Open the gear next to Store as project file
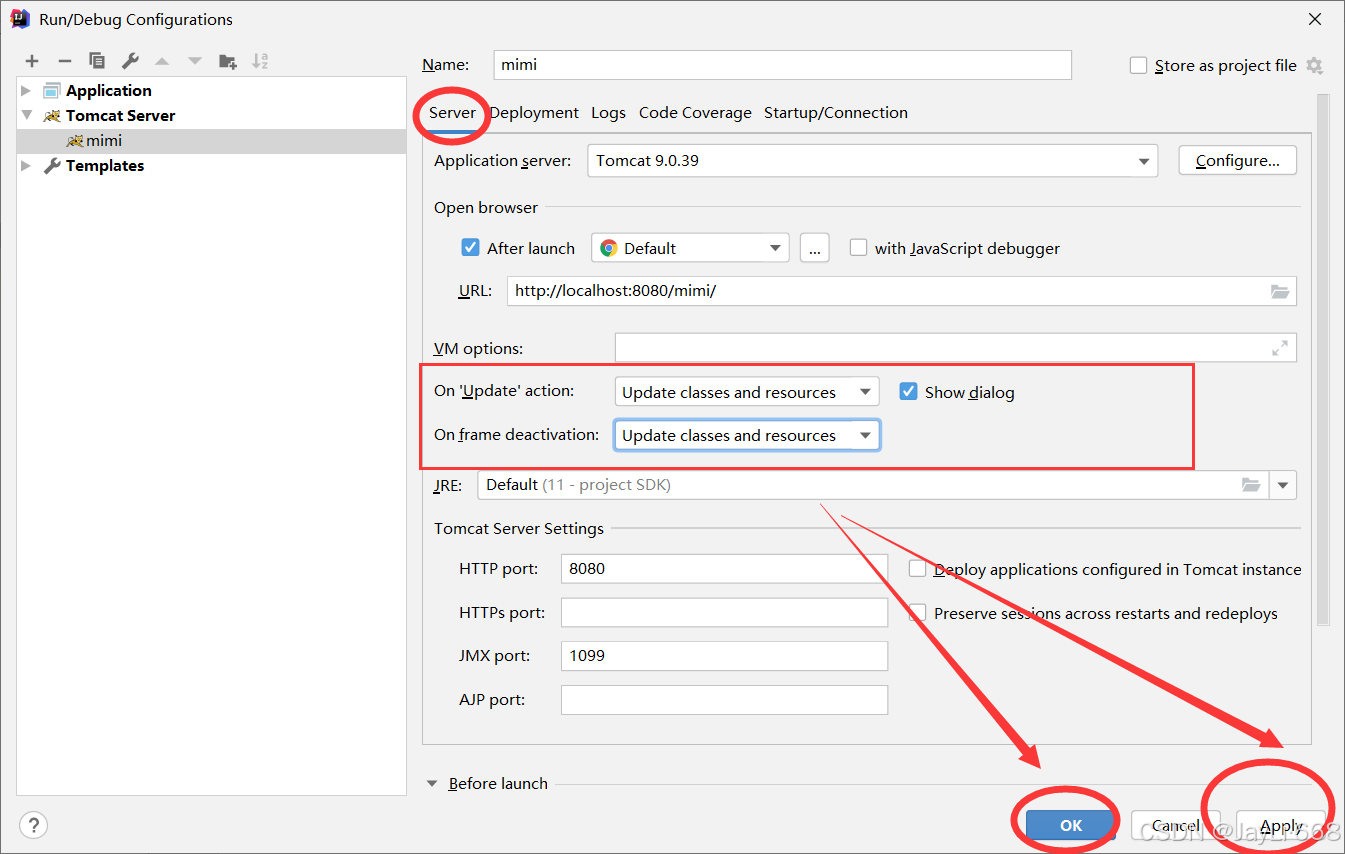The image size is (1345, 854). 1314,66
